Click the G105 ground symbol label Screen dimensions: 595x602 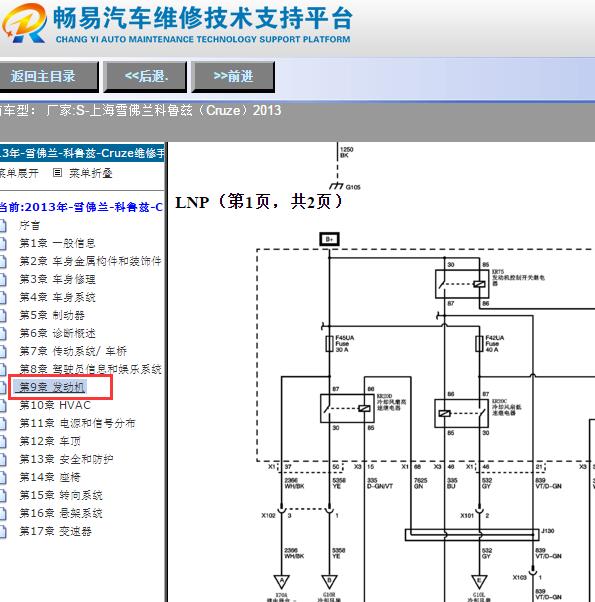[x=353, y=187]
